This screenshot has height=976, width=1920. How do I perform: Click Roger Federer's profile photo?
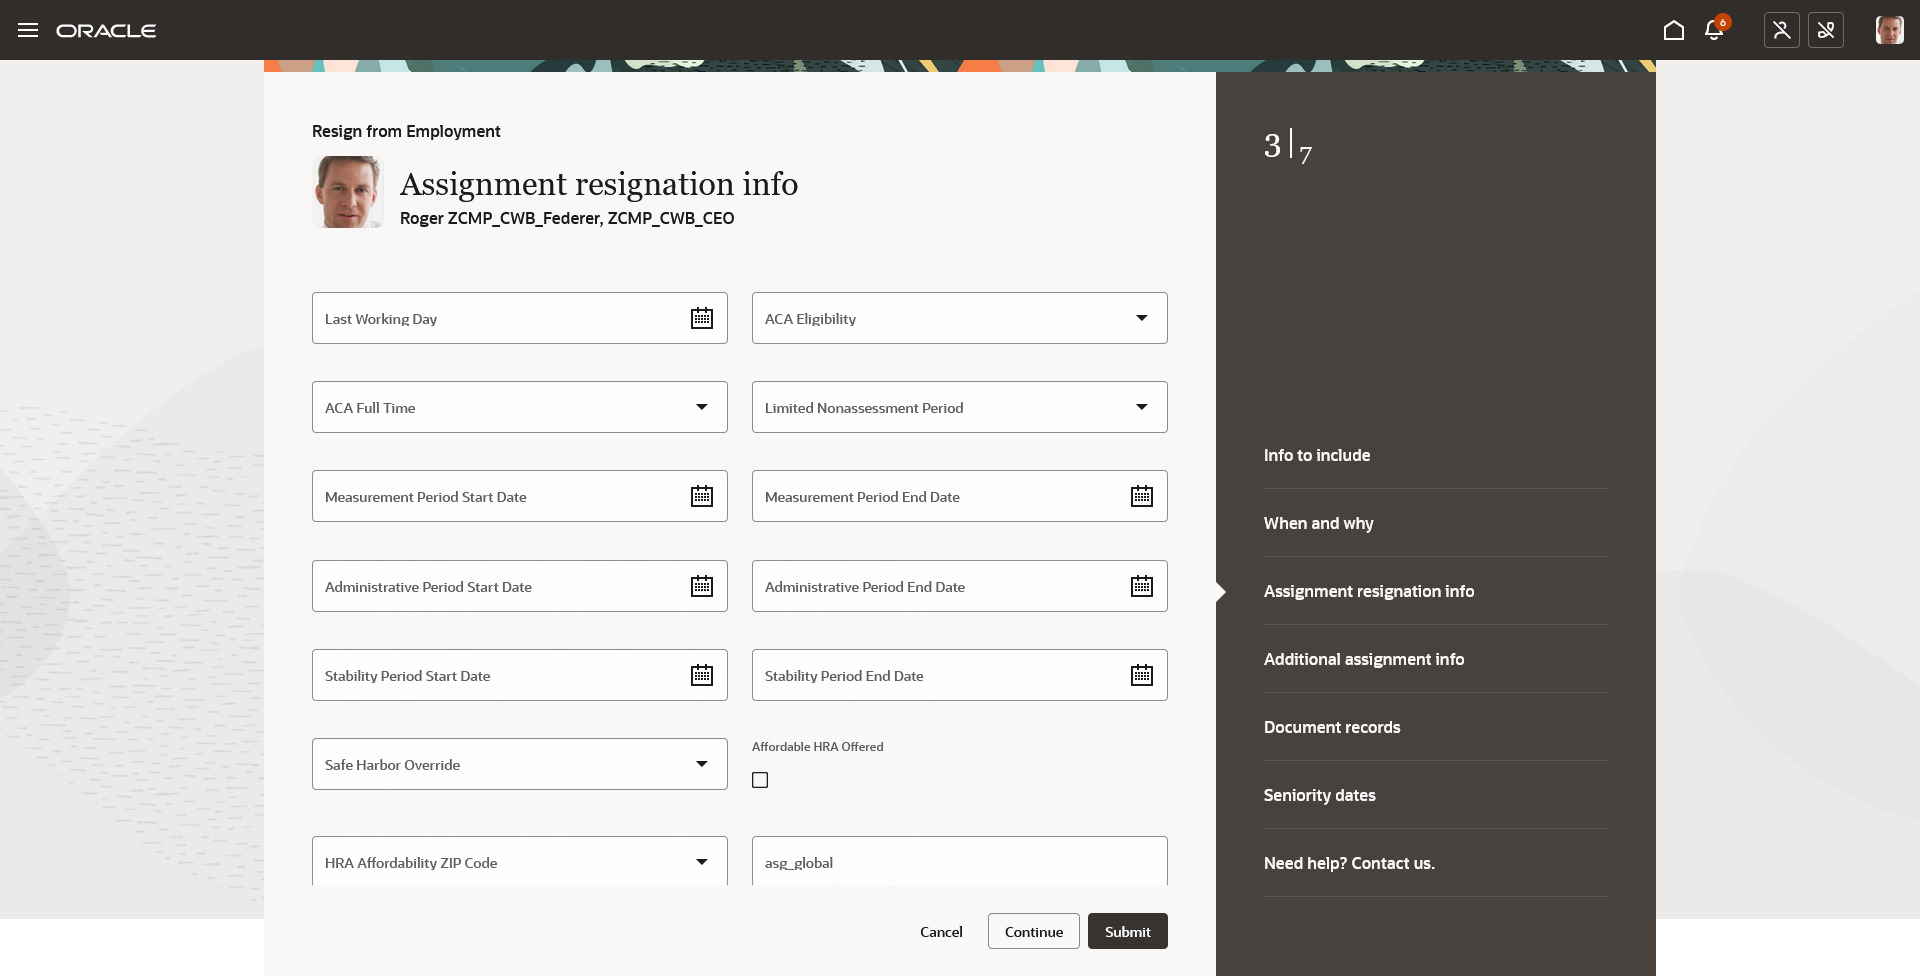(348, 192)
